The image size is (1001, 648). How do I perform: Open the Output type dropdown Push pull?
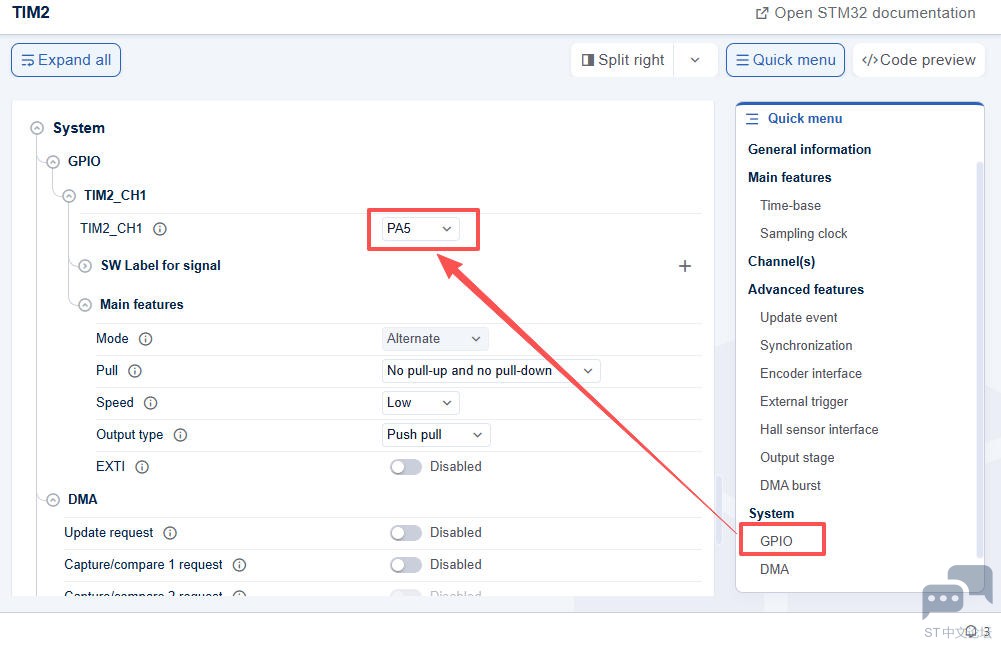(x=436, y=434)
